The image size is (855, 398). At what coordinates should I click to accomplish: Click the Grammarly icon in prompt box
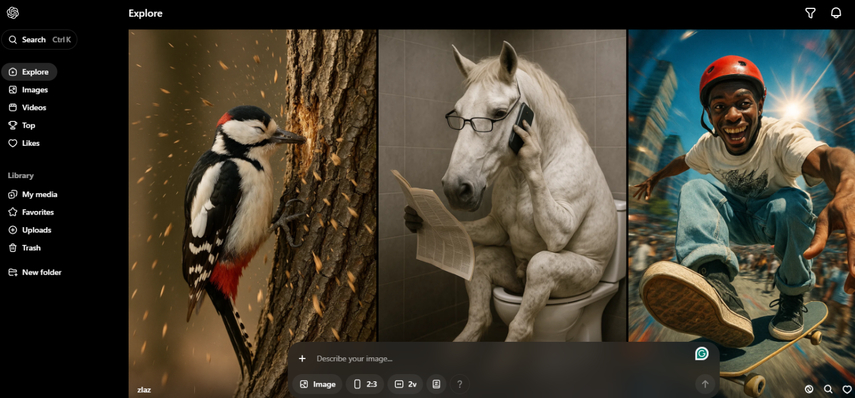[702, 354]
